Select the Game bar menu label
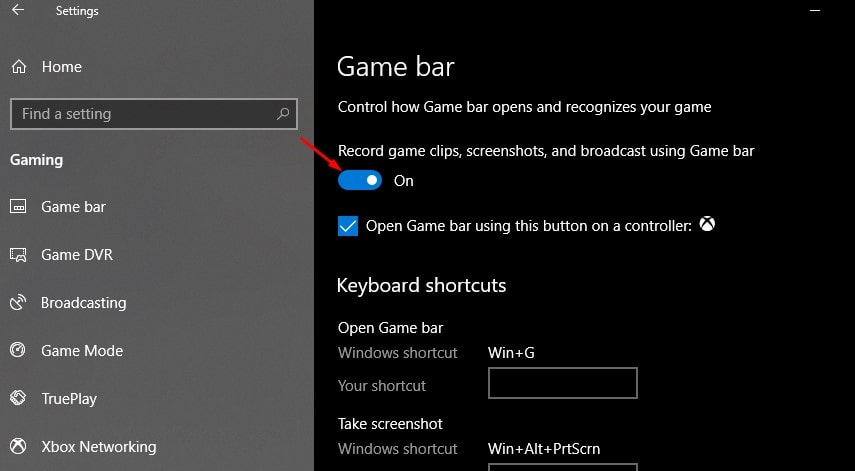Image resolution: width=855 pixels, height=471 pixels. coord(73,207)
